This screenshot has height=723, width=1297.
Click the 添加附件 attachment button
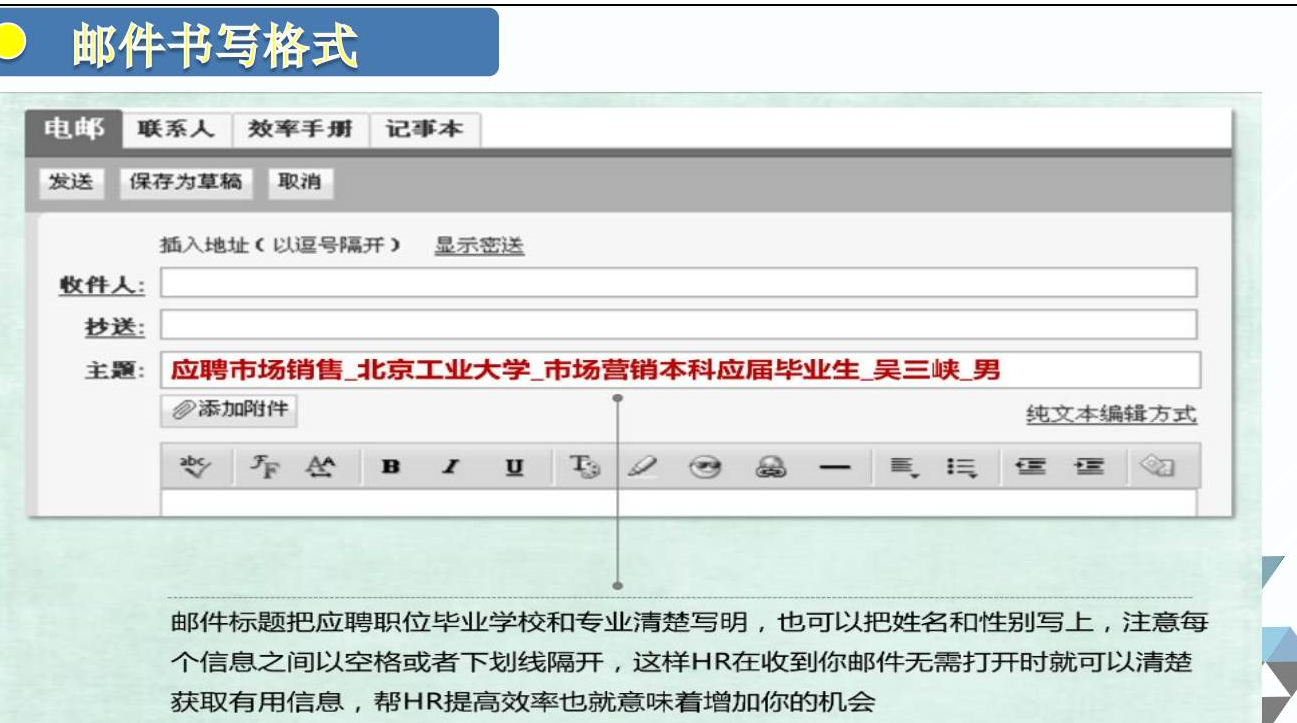pyautogui.click(x=229, y=410)
